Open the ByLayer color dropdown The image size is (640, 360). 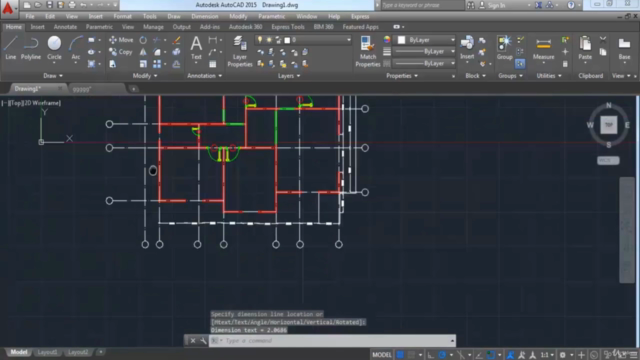[x=453, y=40]
